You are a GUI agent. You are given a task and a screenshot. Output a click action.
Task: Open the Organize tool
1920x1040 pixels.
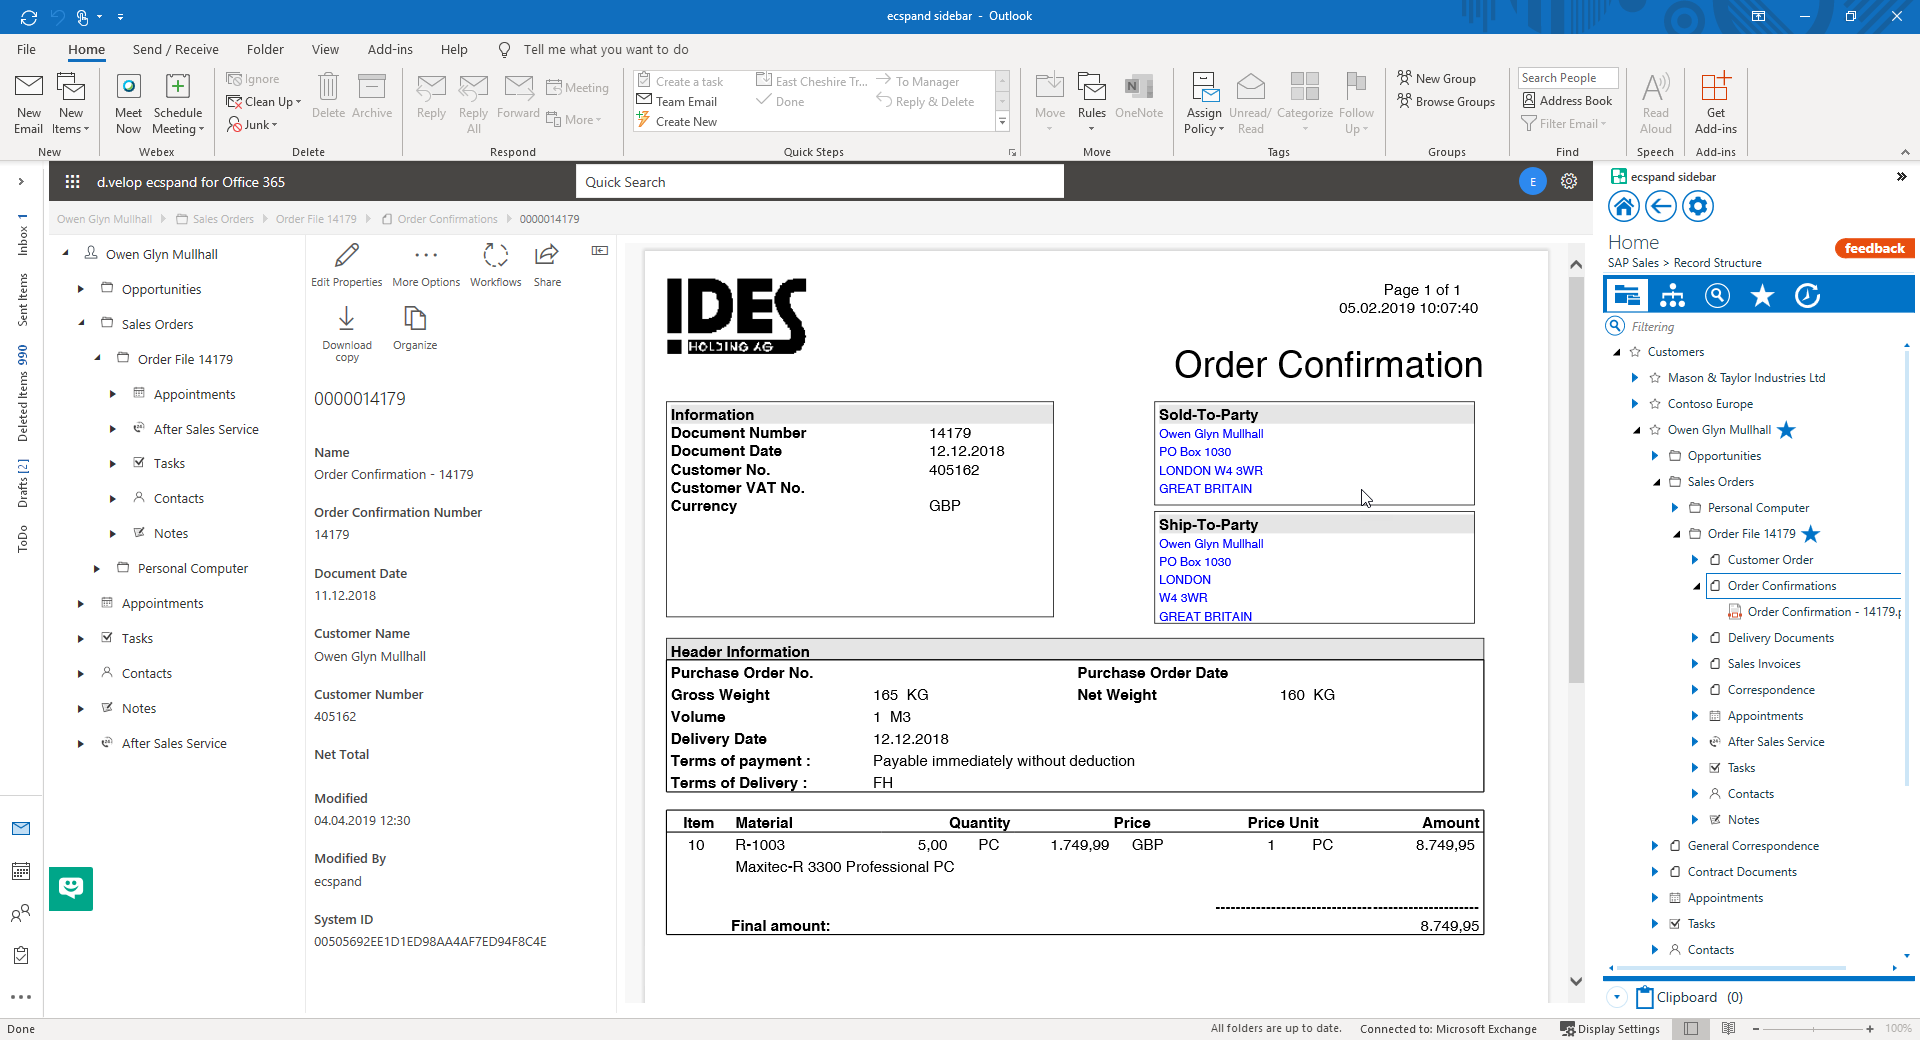[415, 318]
